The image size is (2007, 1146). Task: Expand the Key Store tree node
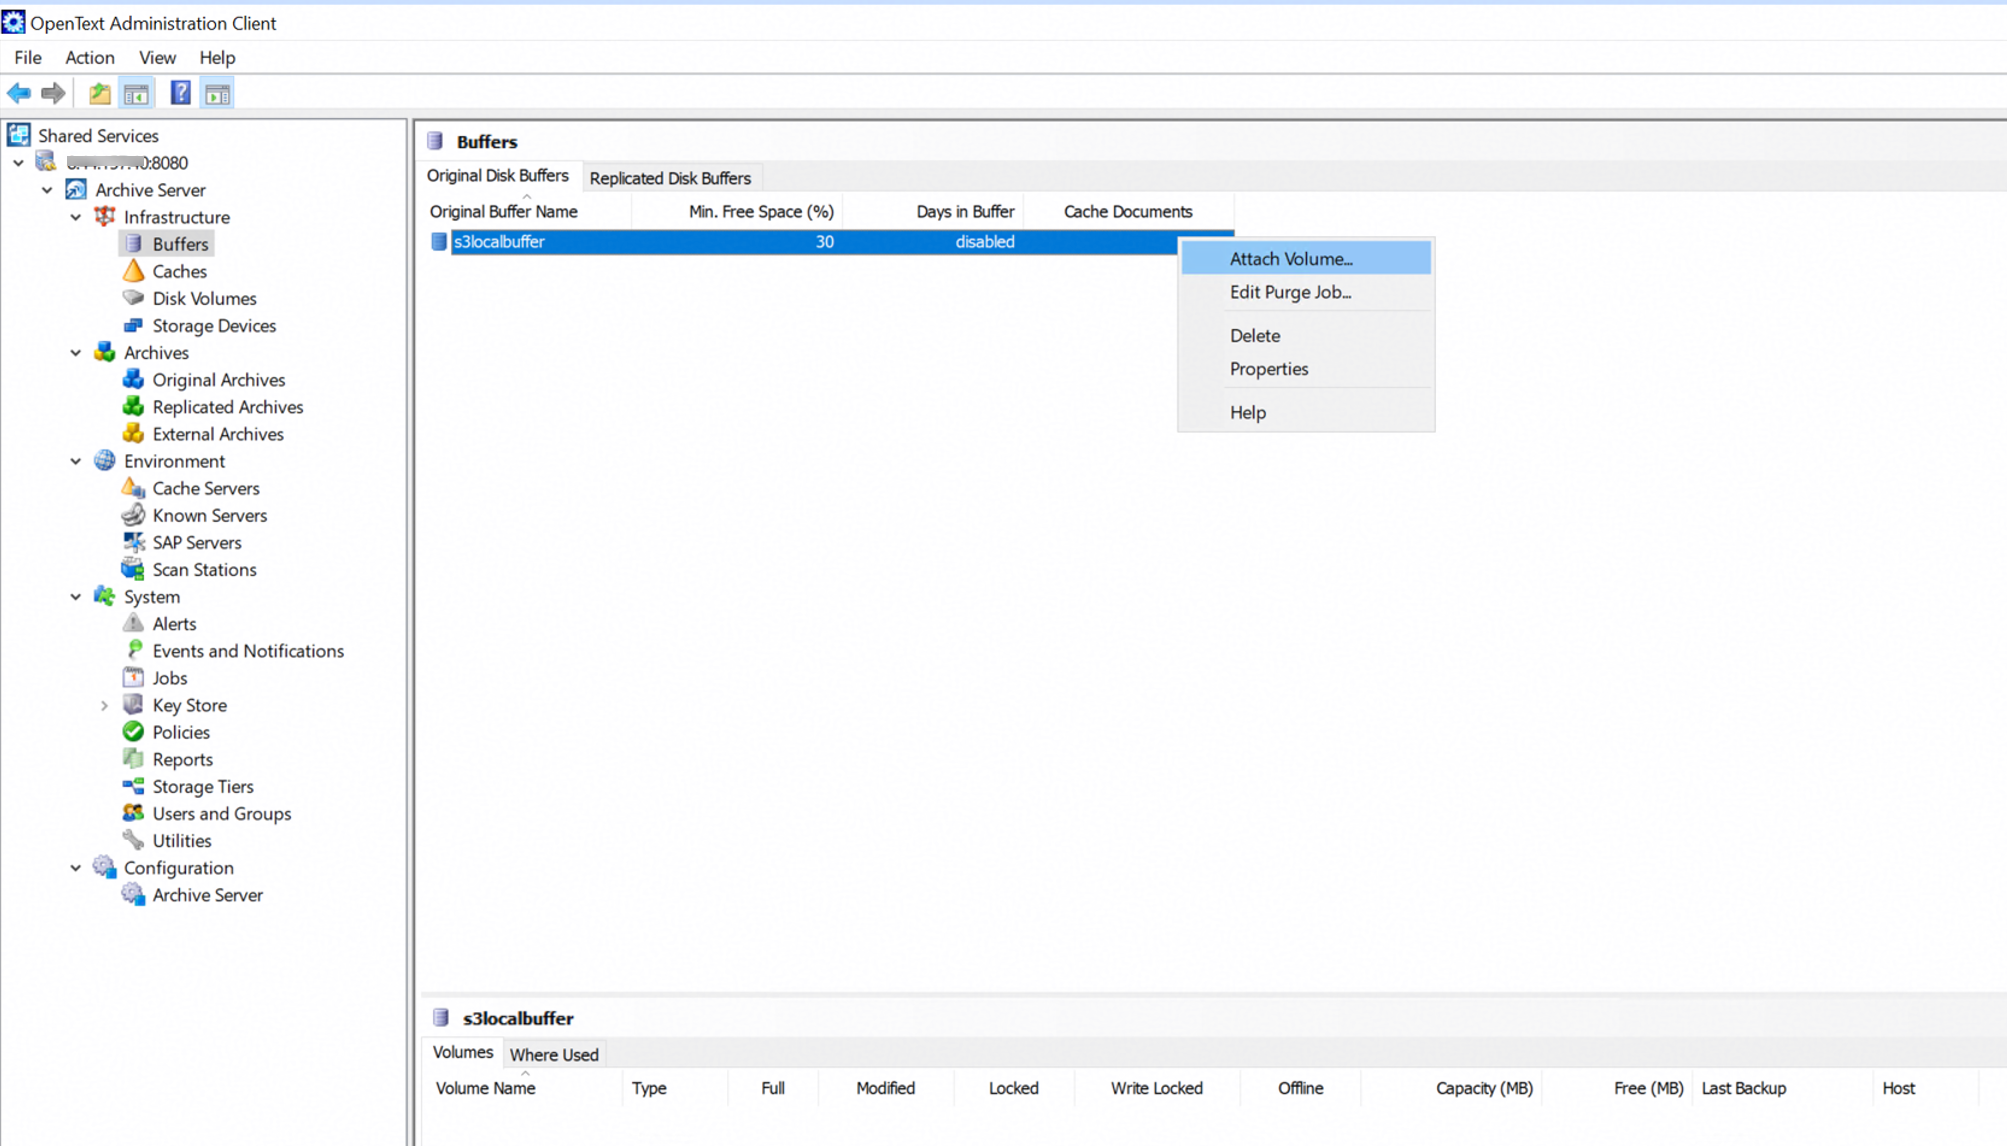104,705
